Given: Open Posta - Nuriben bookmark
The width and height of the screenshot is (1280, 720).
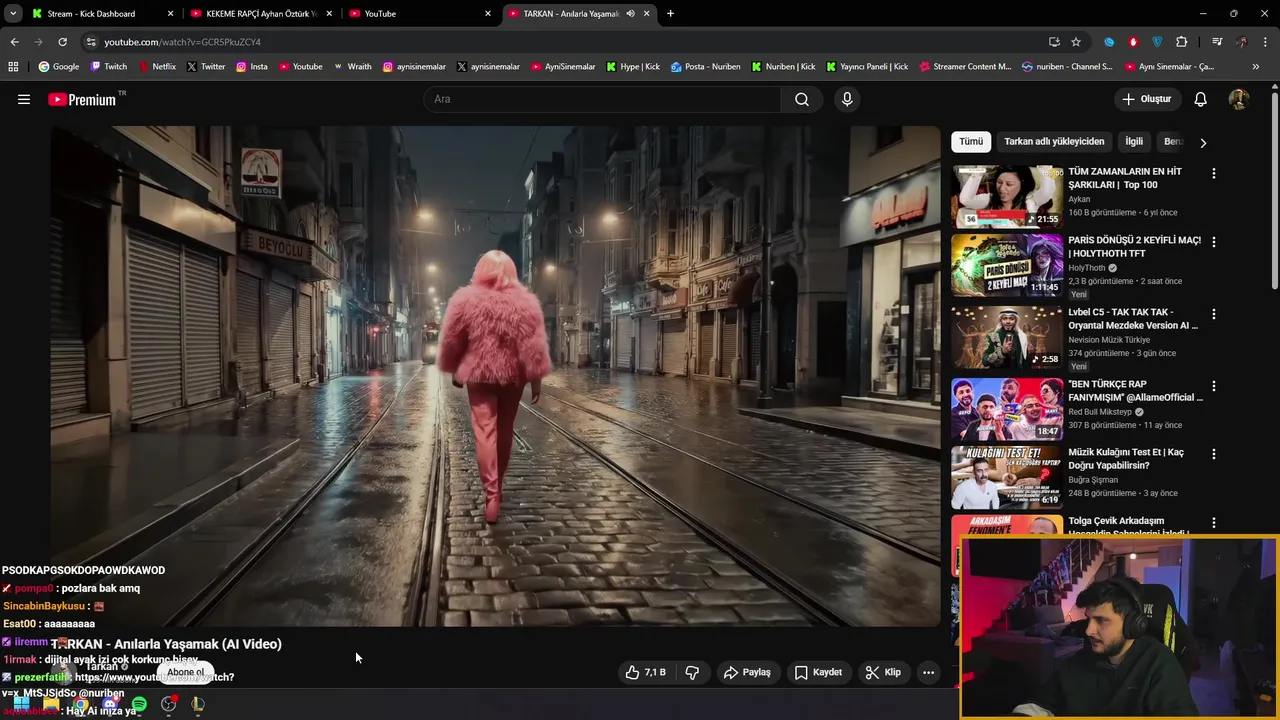Looking at the screenshot, I should pyautogui.click(x=706, y=67).
